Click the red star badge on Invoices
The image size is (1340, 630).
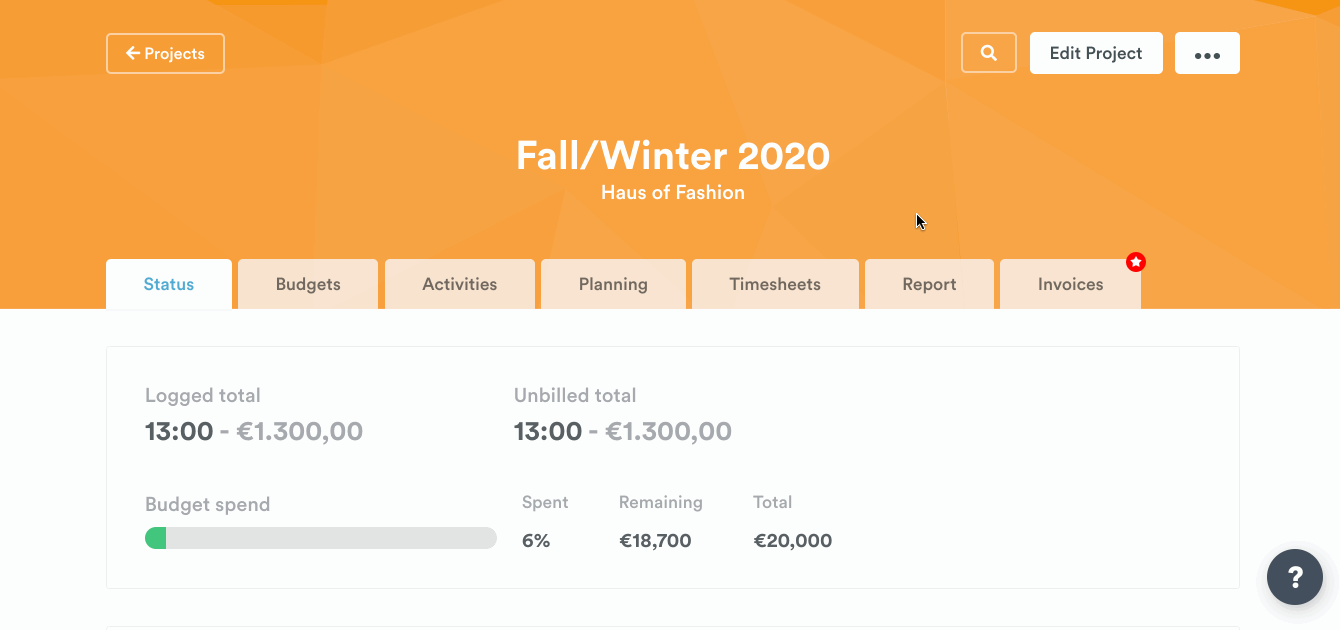coord(1136,262)
